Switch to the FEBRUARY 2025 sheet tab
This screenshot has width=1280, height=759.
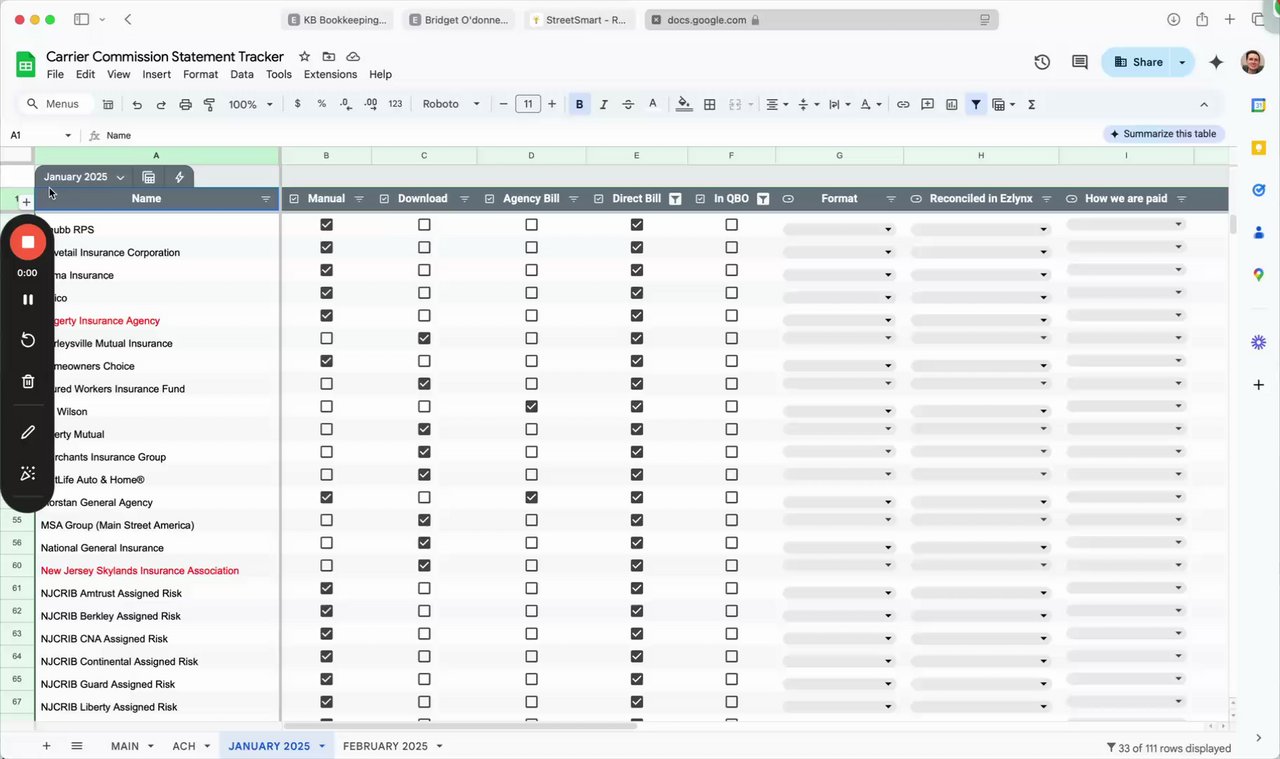point(385,746)
